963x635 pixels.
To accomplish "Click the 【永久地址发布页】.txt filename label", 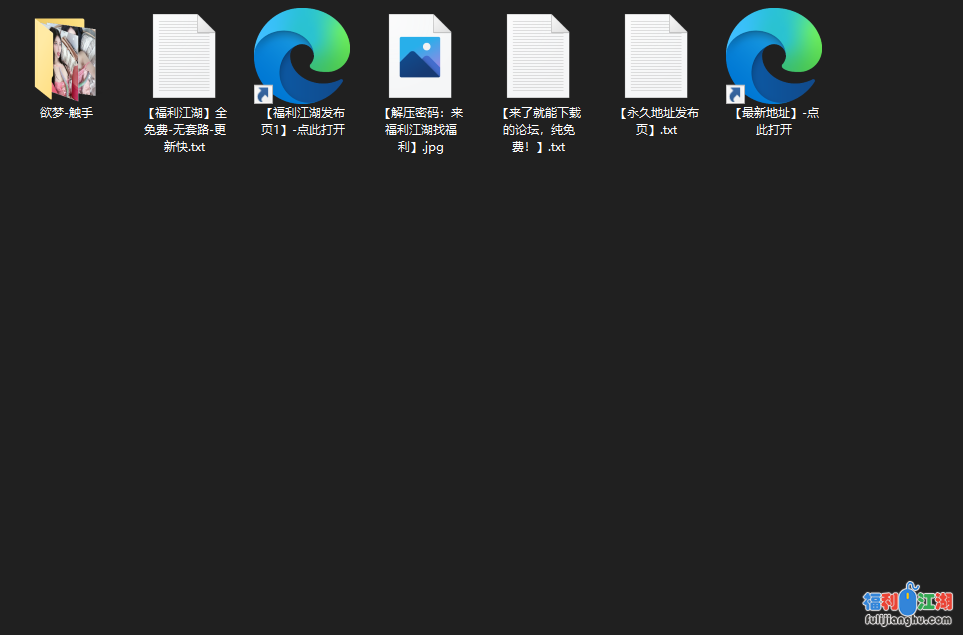I will (656, 121).
